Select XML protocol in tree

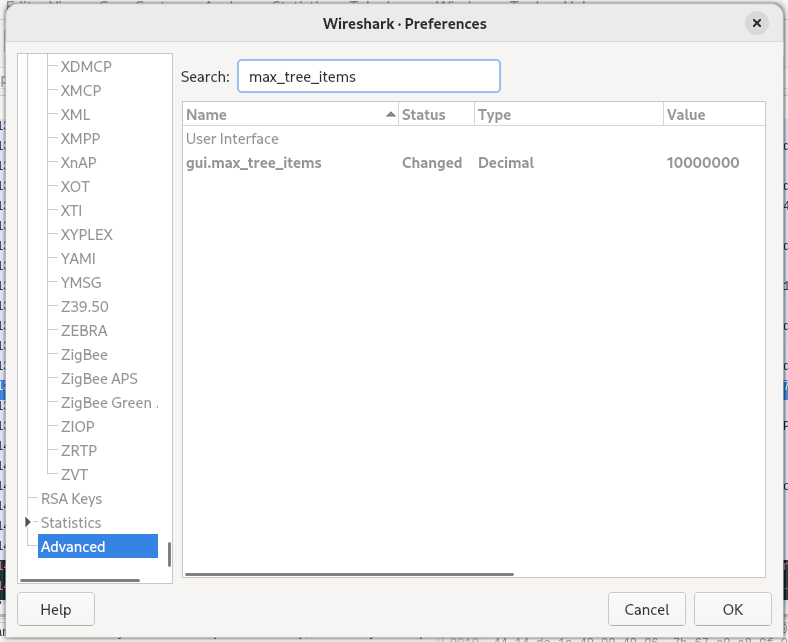point(75,115)
